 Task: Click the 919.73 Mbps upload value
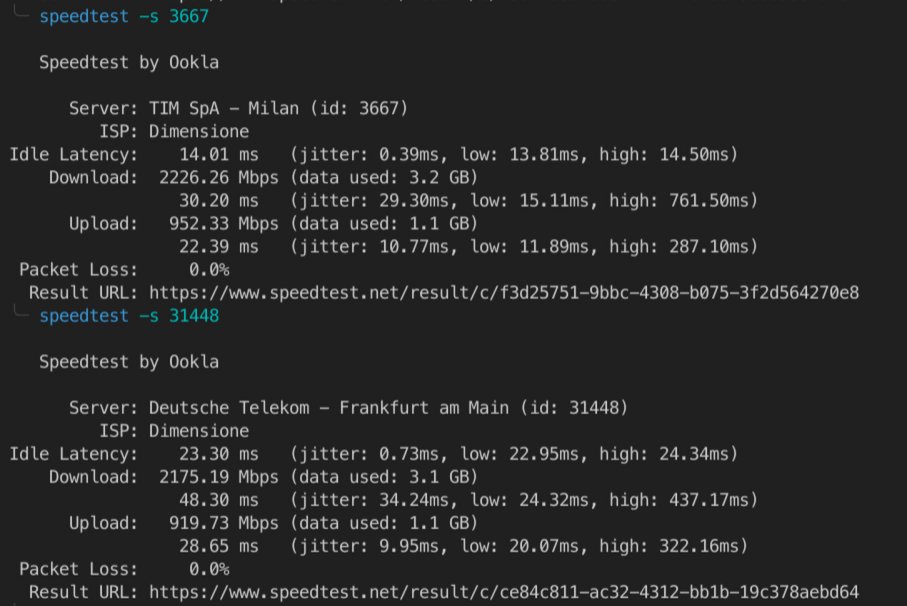tap(220, 523)
